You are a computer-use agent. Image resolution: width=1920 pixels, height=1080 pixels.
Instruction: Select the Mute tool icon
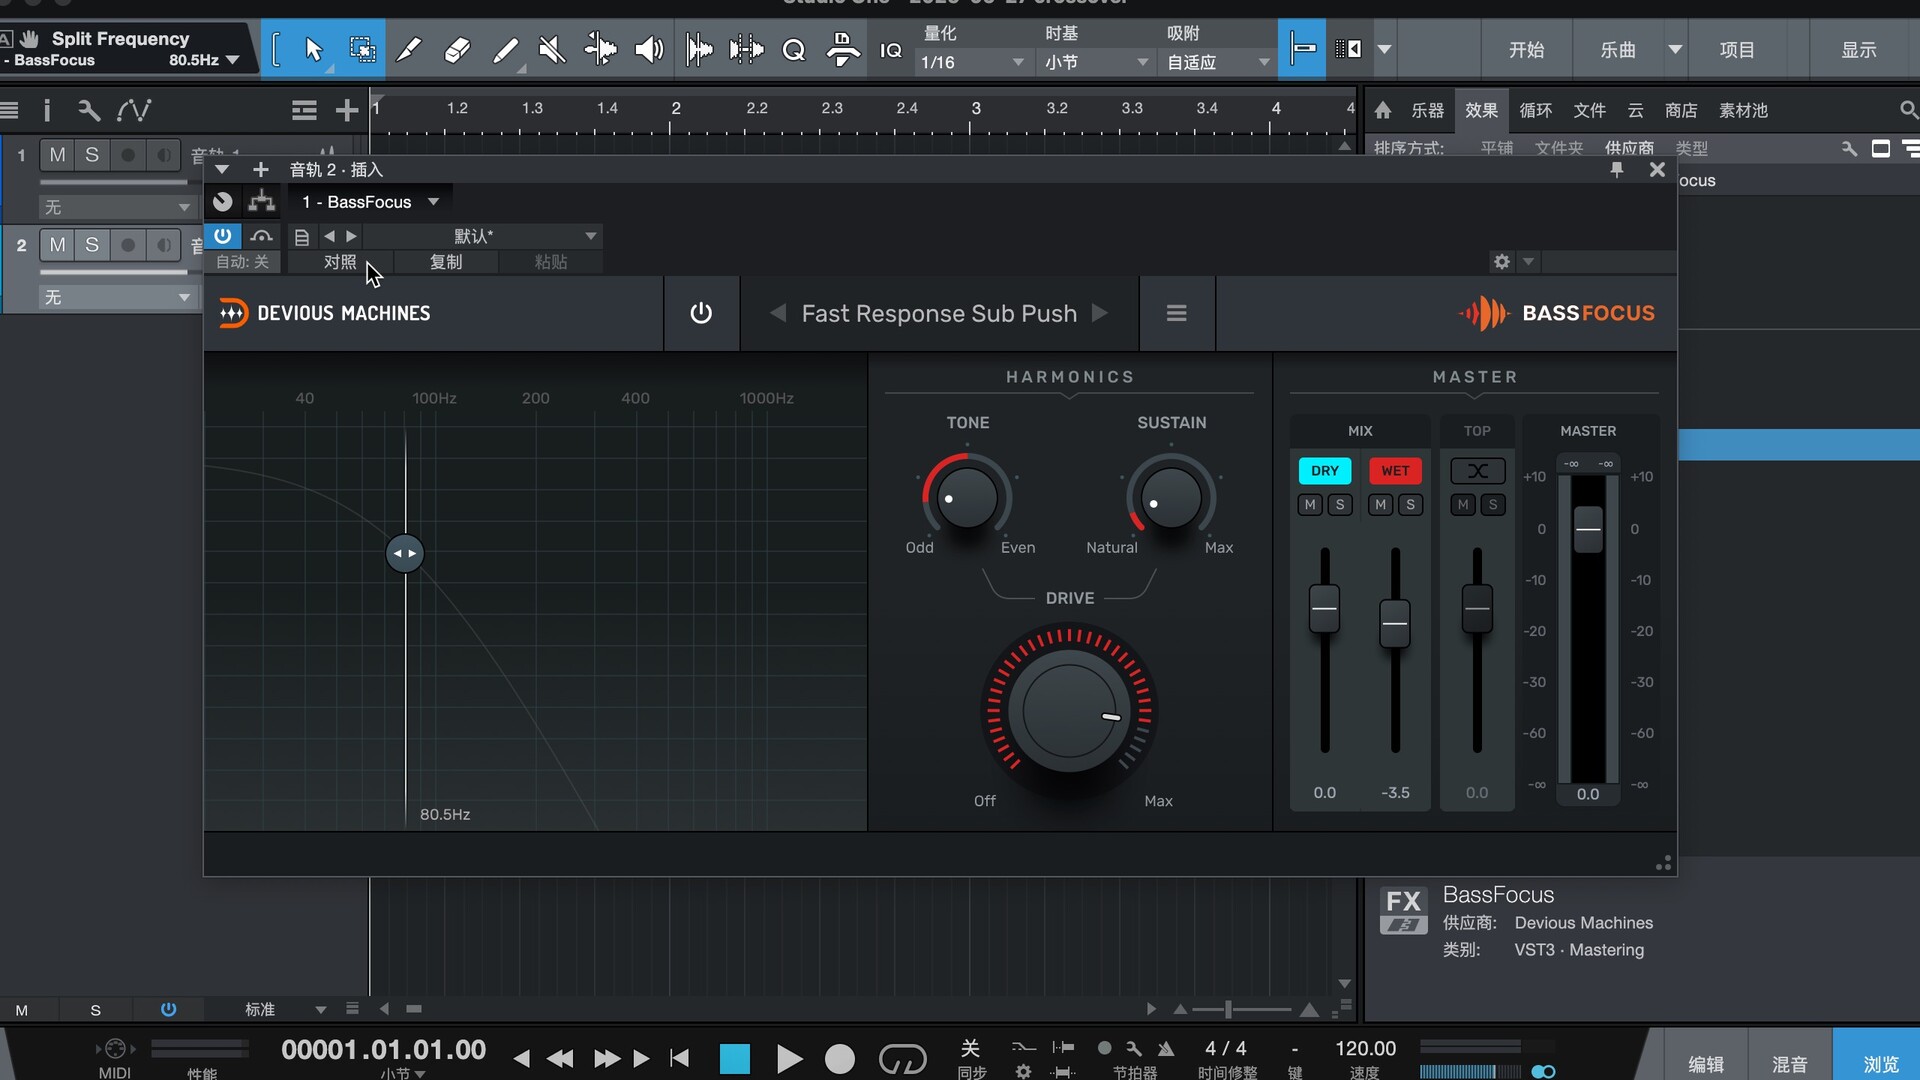551,49
